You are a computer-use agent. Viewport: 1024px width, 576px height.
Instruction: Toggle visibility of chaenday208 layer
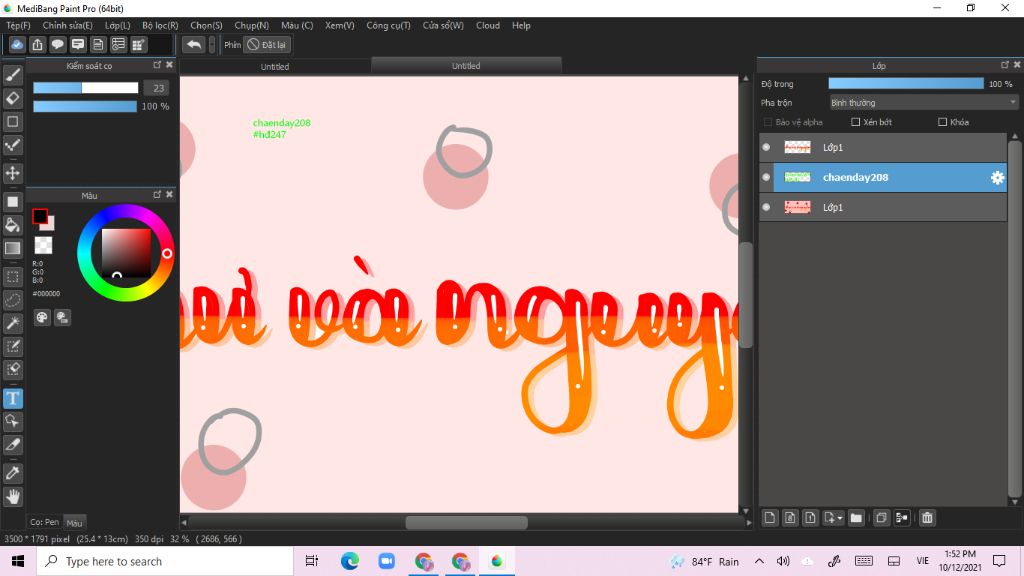click(766, 177)
